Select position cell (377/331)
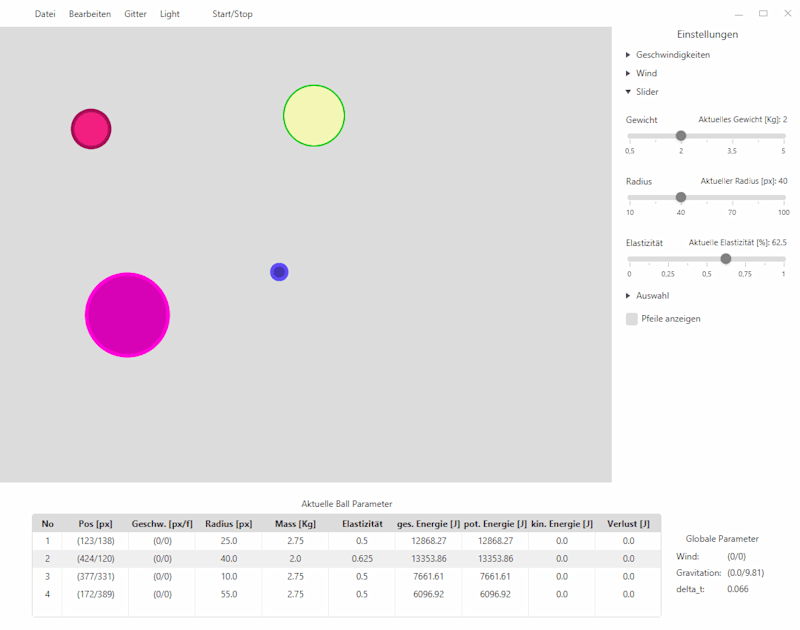 click(95, 576)
